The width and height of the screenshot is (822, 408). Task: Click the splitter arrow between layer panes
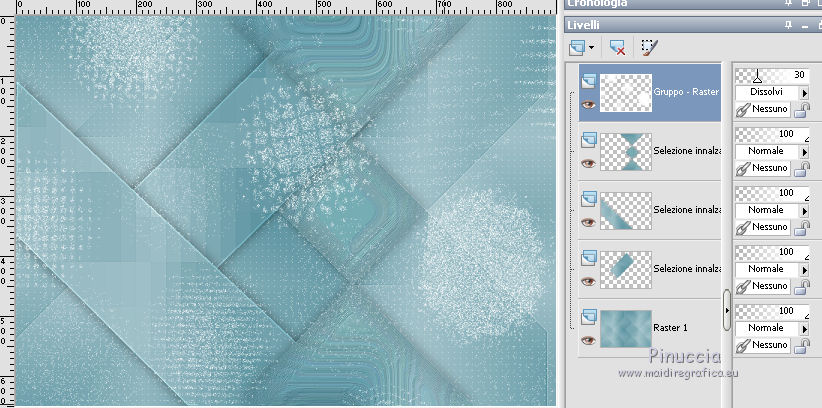(727, 310)
